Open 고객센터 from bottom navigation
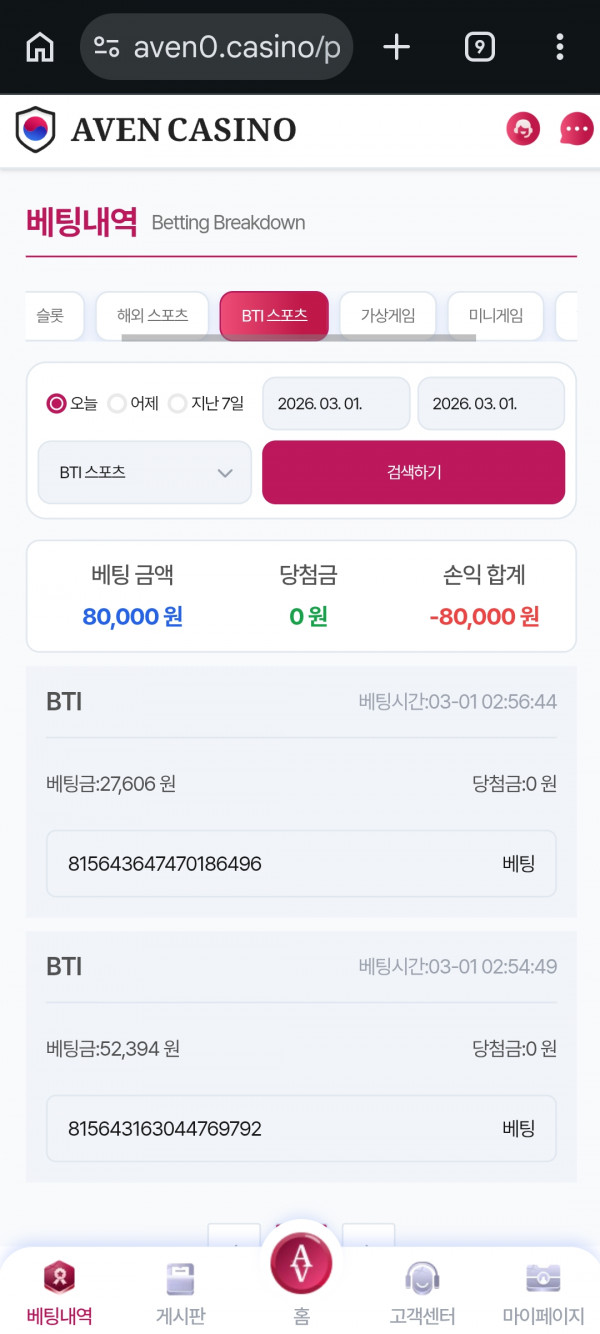Screen dimensions: 600x1334 pyautogui.click(x=421, y=1290)
